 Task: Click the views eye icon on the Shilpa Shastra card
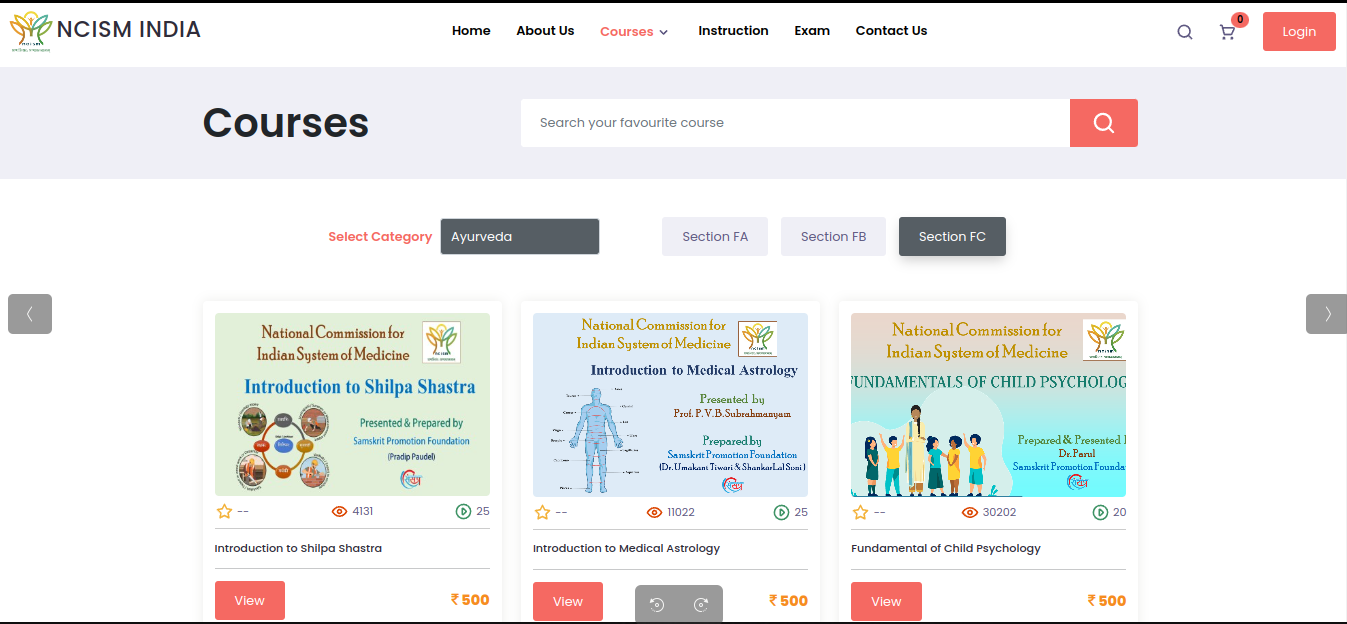(x=339, y=511)
